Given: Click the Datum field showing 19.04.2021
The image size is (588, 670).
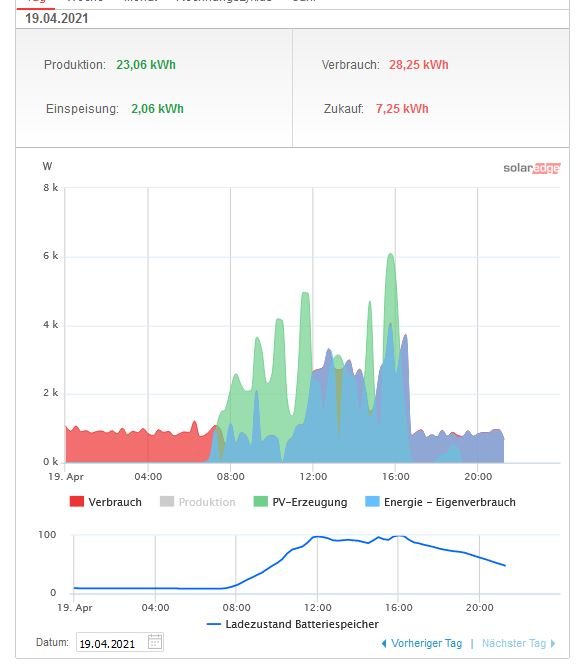Looking at the screenshot, I should coord(120,642).
